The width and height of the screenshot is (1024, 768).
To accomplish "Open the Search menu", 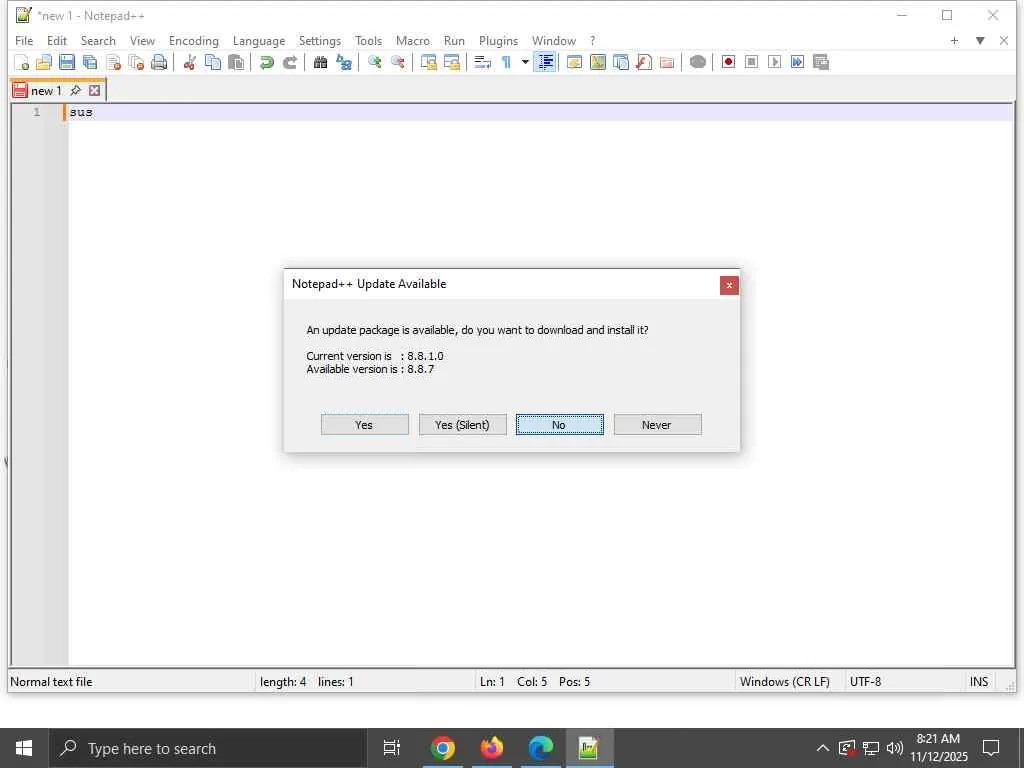I will (98, 40).
